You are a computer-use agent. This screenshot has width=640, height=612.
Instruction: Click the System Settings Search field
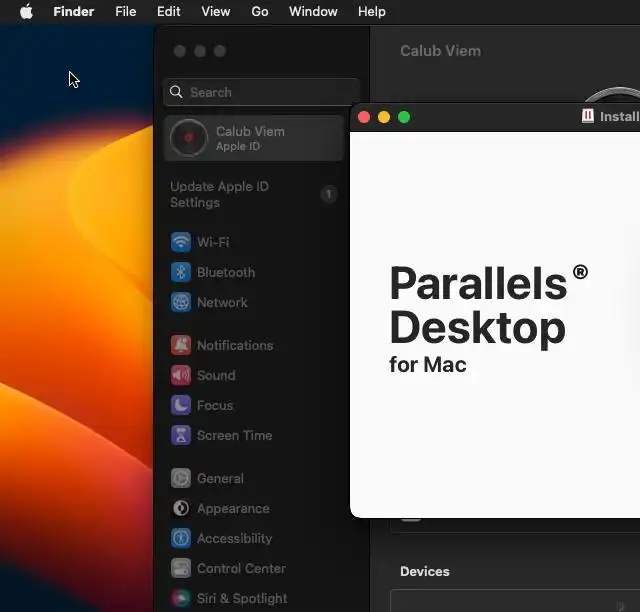(261, 92)
